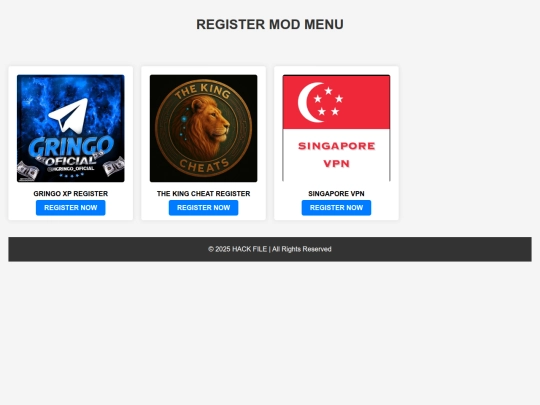Click the white crescent moon on the flag
Viewport: 540px width, 405px height.
[x=310, y=102]
